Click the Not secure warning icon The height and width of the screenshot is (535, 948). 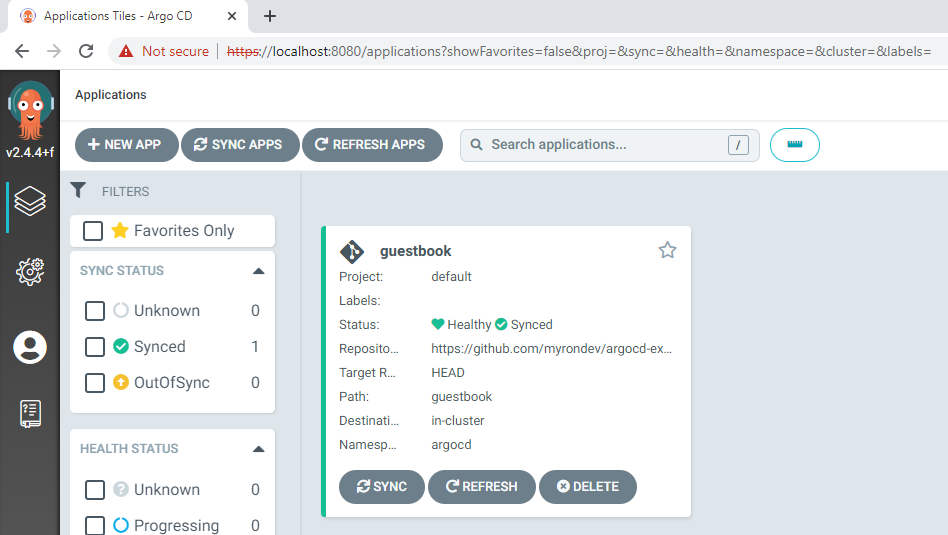tap(126, 51)
